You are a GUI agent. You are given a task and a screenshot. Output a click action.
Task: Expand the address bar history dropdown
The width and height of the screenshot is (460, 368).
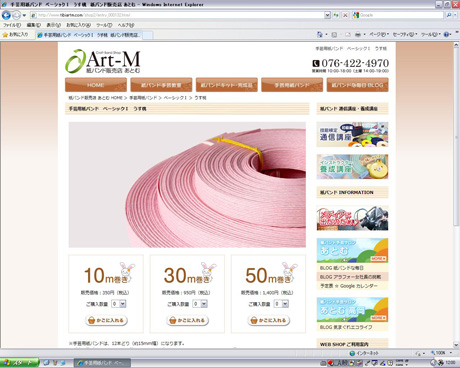click(x=327, y=15)
